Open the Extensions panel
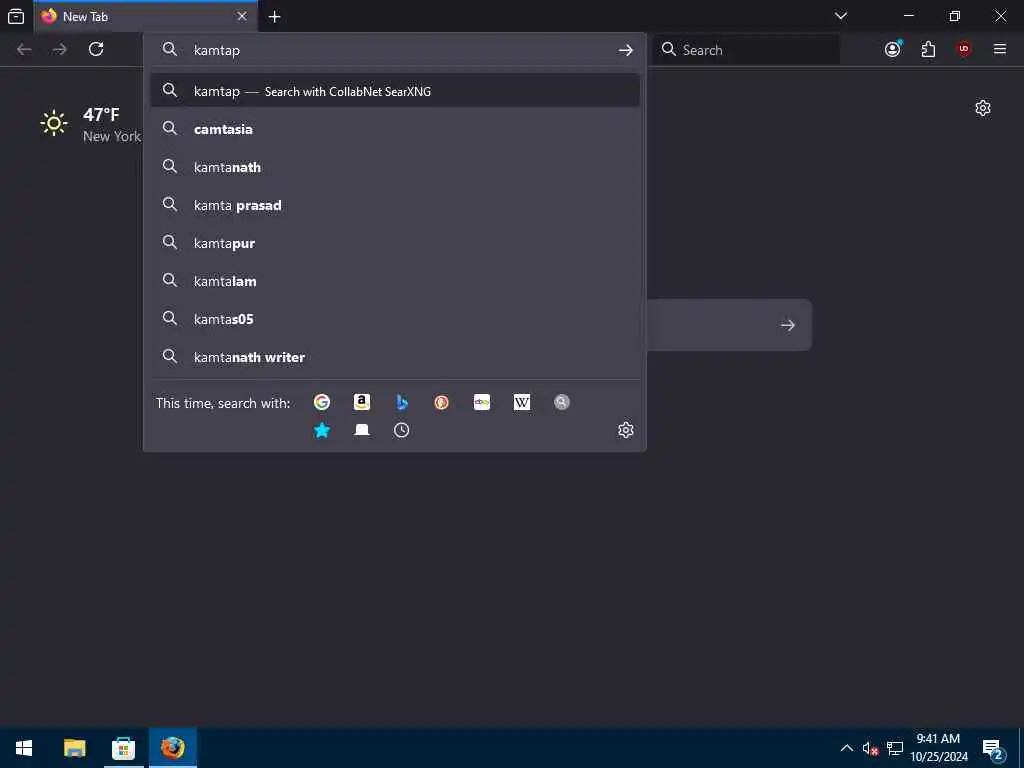Image resolution: width=1024 pixels, height=768 pixels. pos(928,49)
